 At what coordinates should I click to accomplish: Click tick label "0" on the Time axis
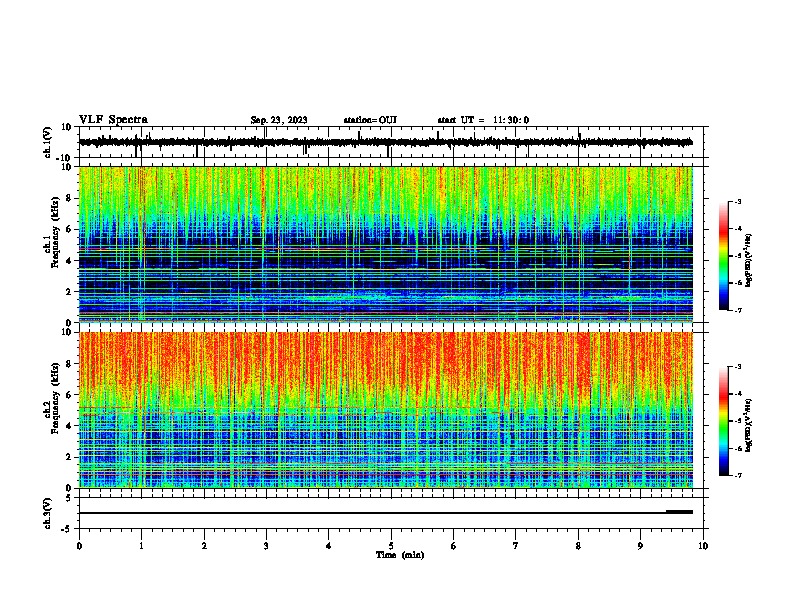click(x=79, y=546)
